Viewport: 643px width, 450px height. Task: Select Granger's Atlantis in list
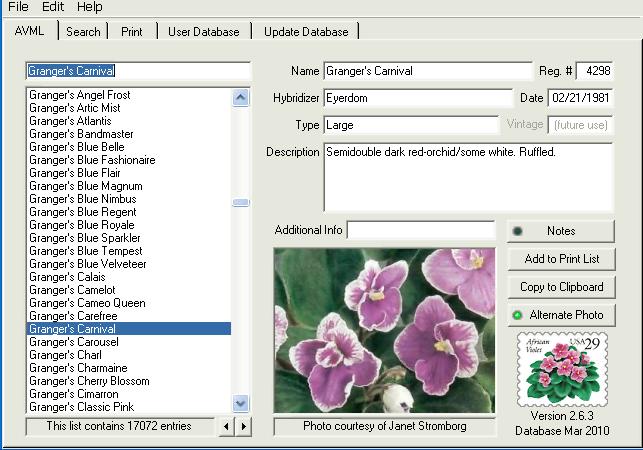pyautogui.click(x=129, y=121)
